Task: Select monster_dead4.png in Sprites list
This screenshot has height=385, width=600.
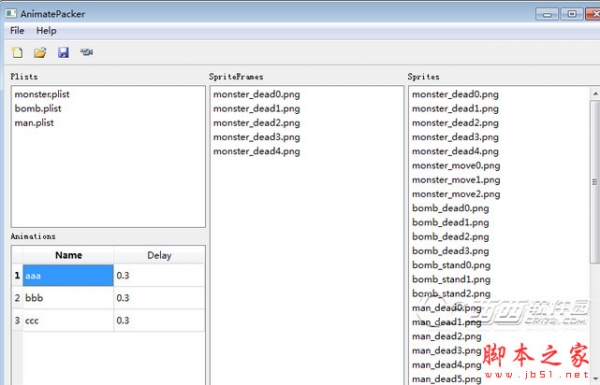Action: tap(455, 151)
